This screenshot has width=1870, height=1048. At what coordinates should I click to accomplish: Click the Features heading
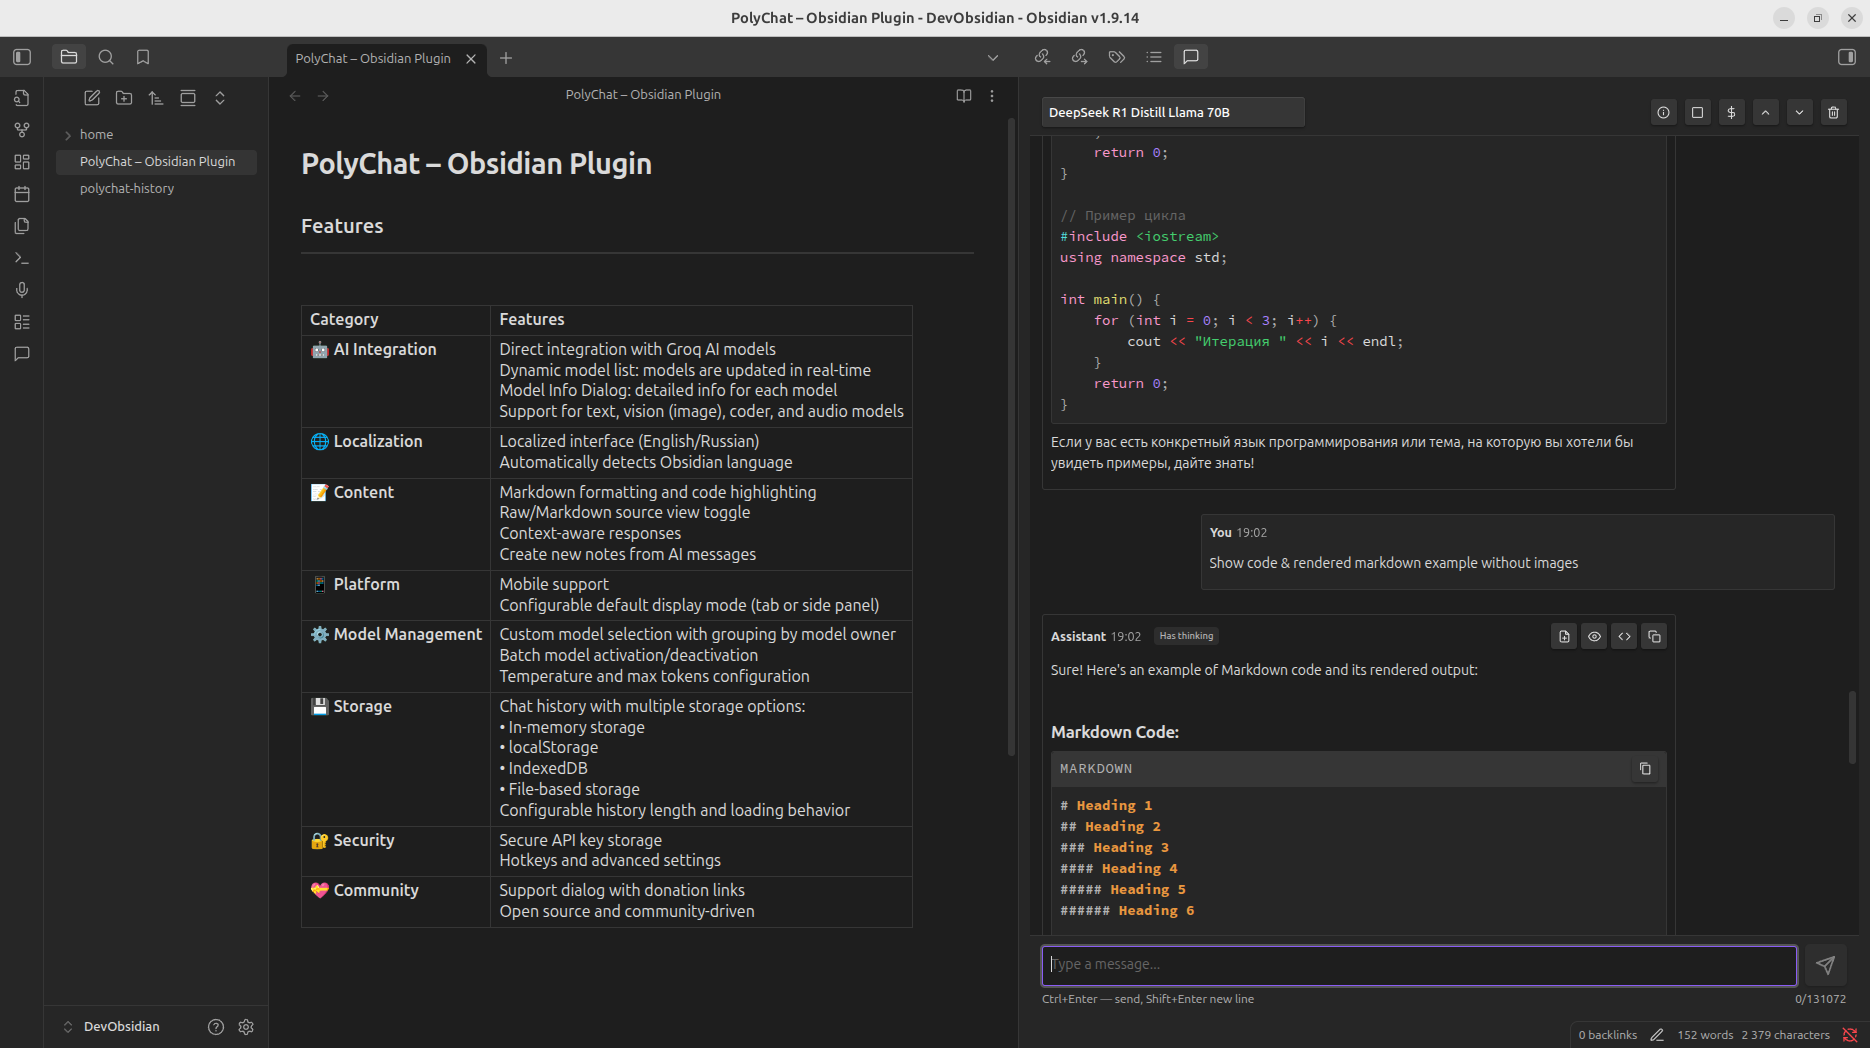[342, 226]
